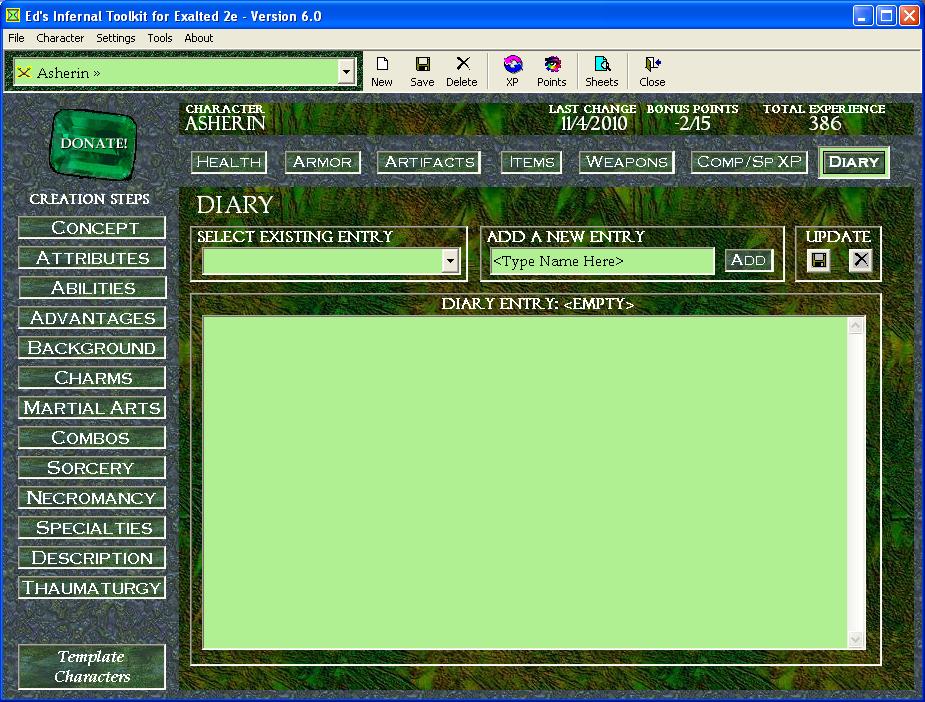
Task: Click inside the diary entry text area
Action: coord(525,483)
